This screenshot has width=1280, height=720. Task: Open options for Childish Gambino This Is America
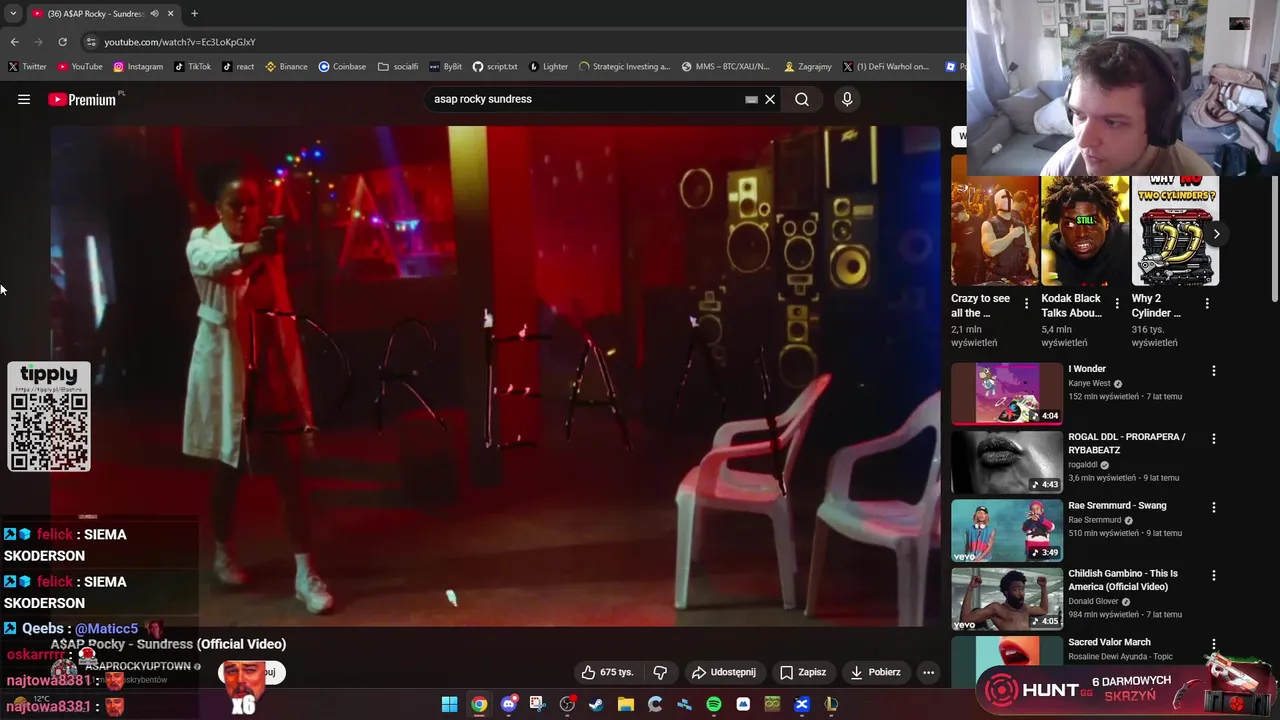pyautogui.click(x=1214, y=575)
